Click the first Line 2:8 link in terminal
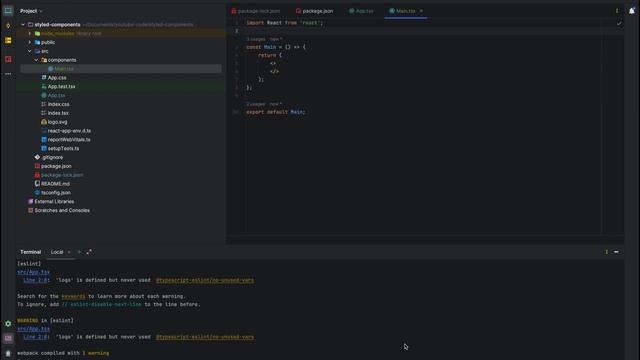Viewport: 640px width, 360px height. (36, 280)
